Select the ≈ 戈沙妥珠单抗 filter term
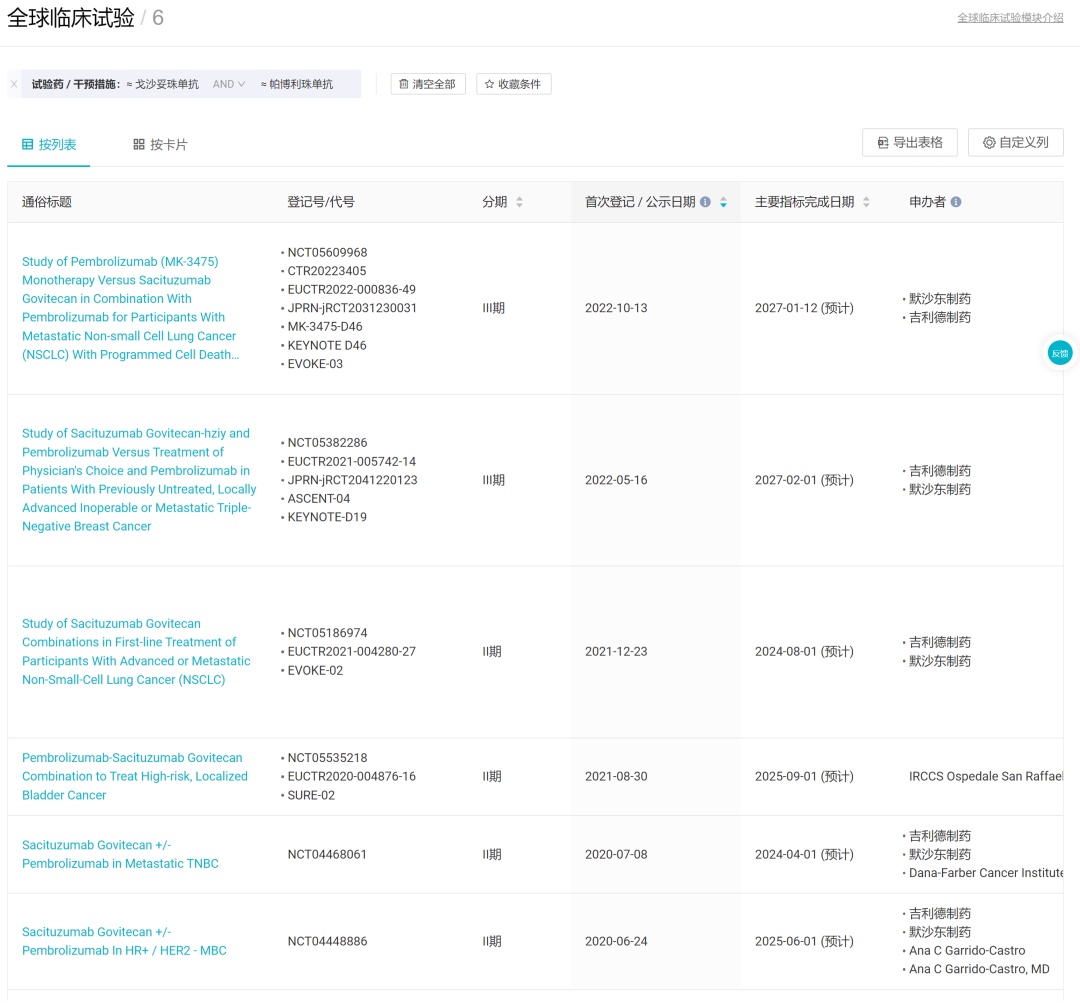The height and width of the screenshot is (1007, 1080). pos(163,84)
